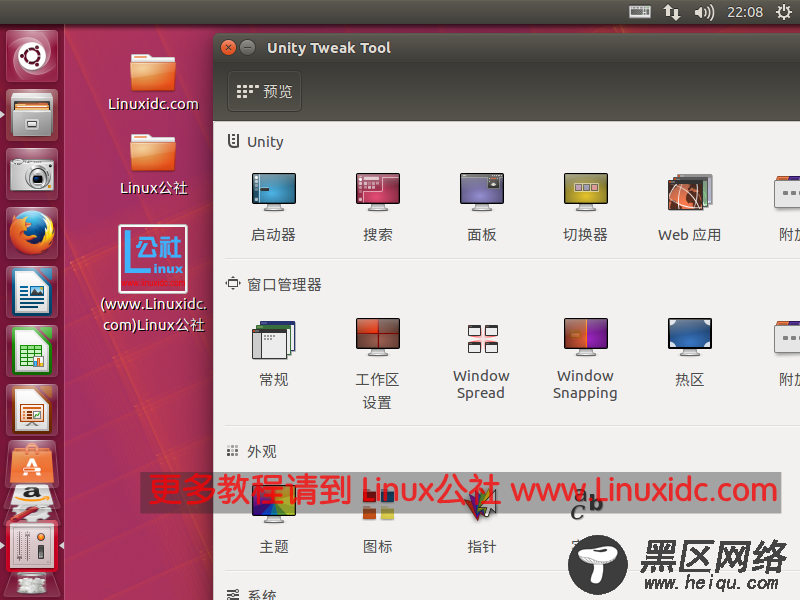Launch LibreOffice Impress from the launcher

[x=32, y=410]
